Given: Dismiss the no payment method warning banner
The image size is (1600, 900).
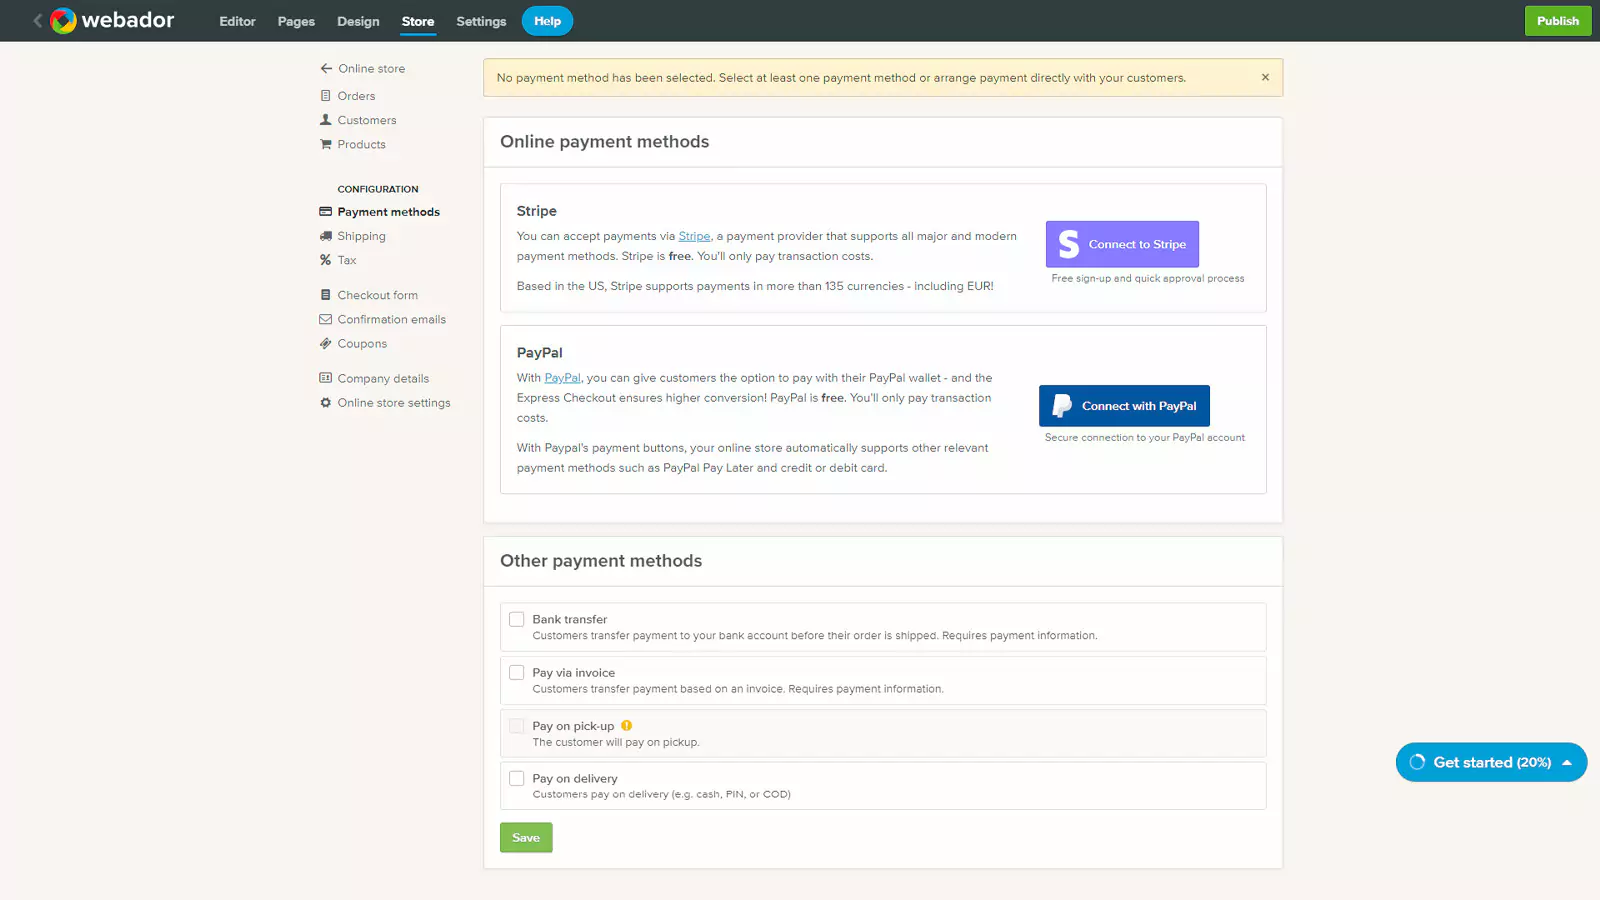Looking at the screenshot, I should point(1265,77).
